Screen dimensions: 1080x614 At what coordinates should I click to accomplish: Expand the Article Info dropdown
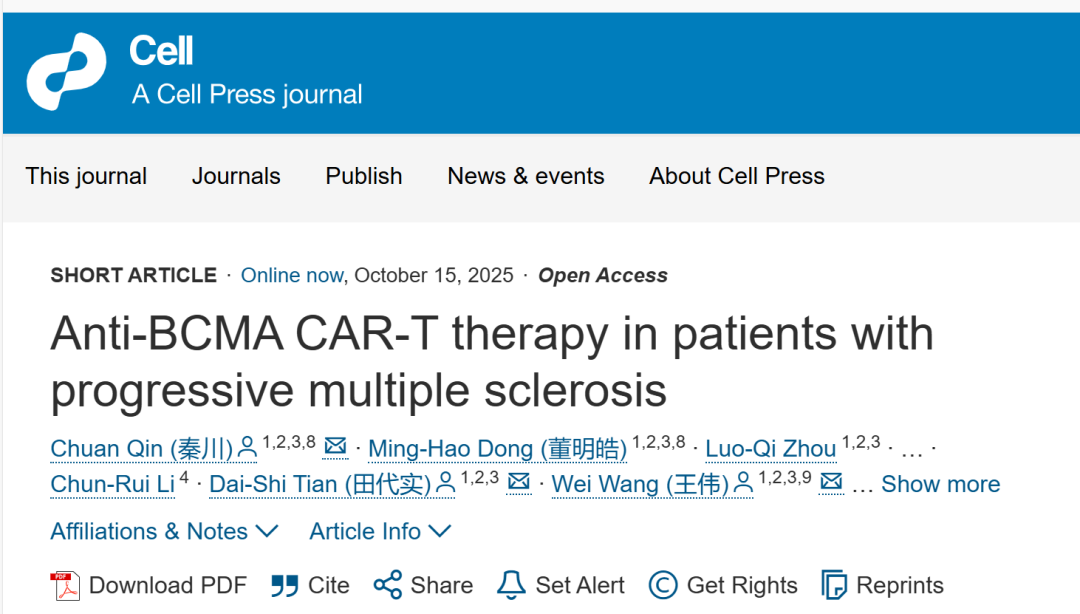380,531
